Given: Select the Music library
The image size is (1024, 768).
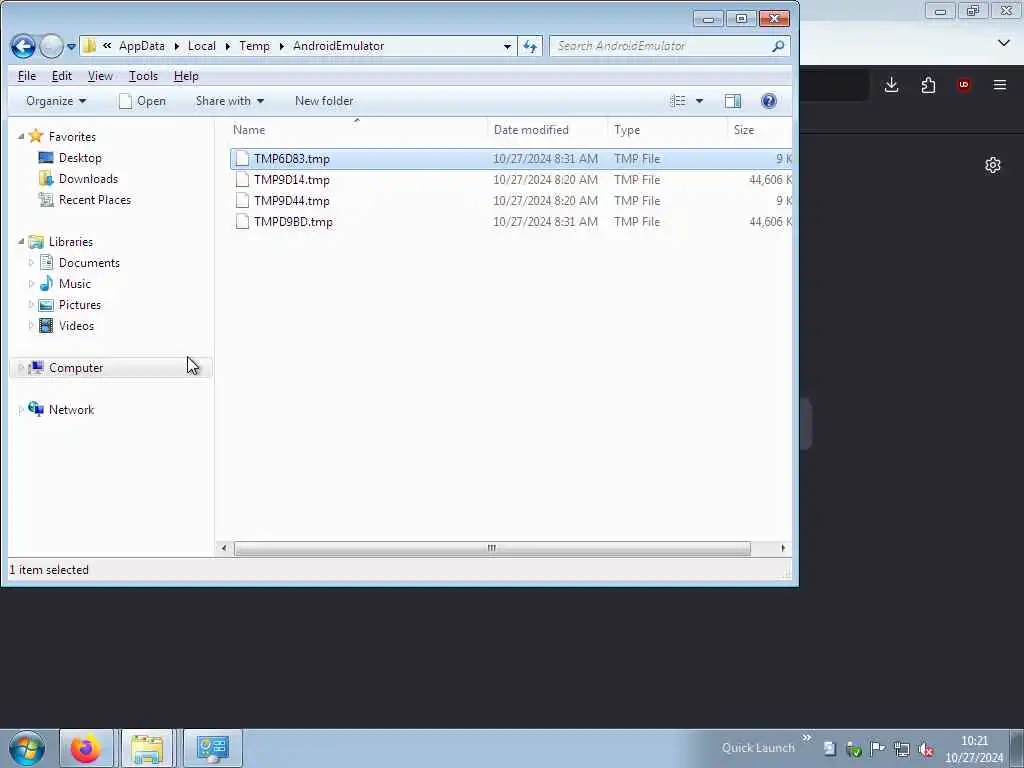Looking at the screenshot, I should tap(74, 283).
